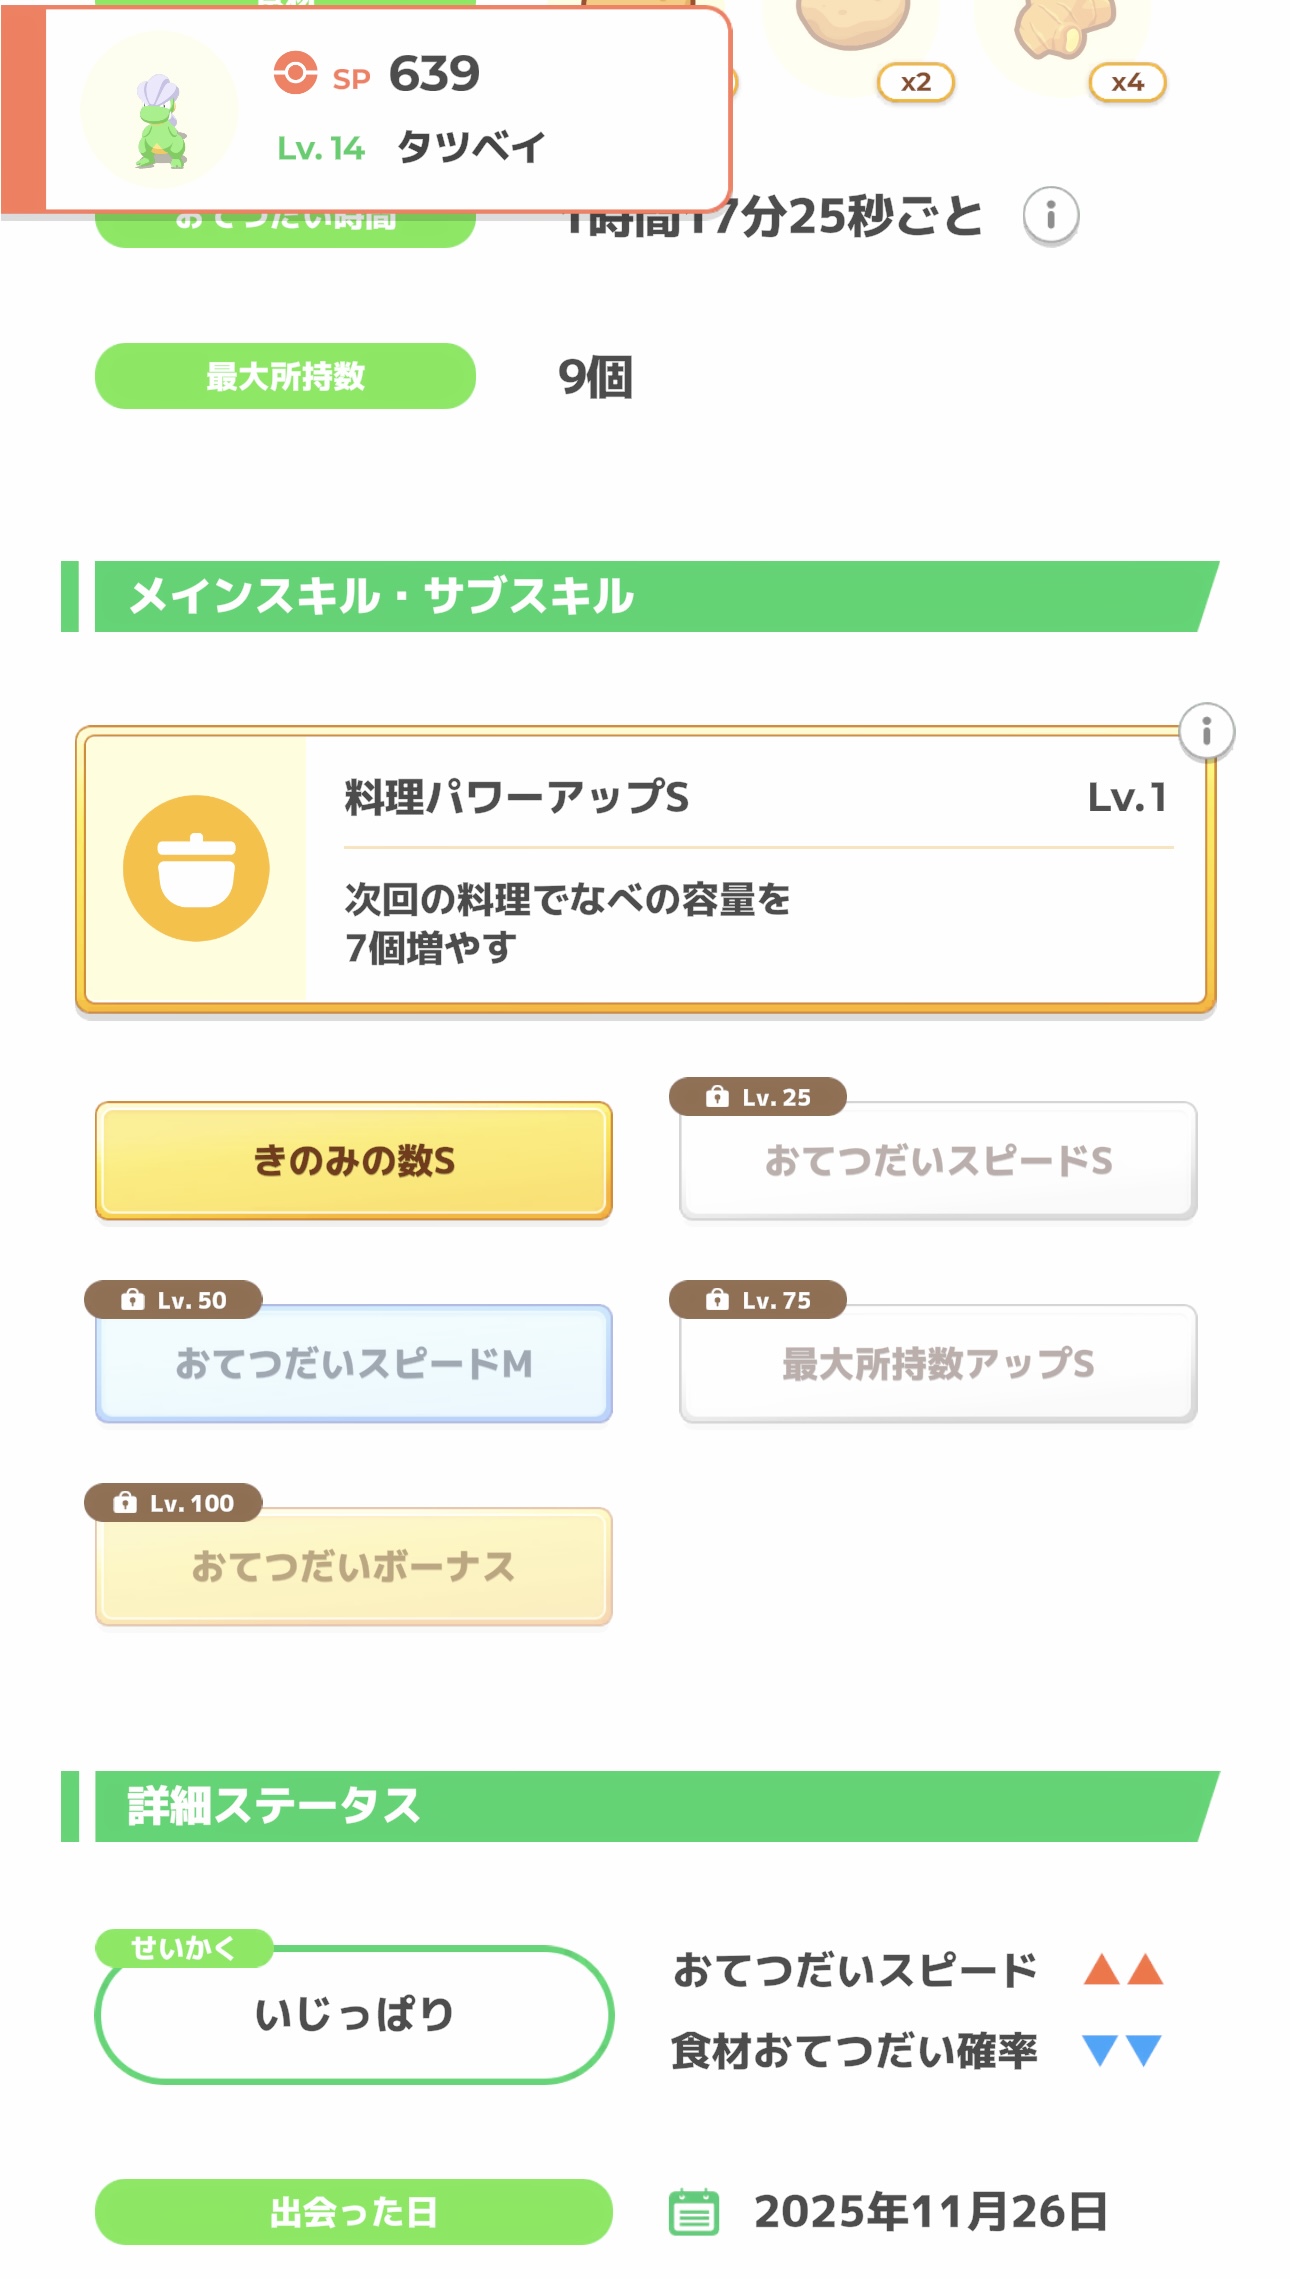Select the きのみの数S sub skill
Viewport: 1290px width, 2279px height.
click(x=353, y=1160)
